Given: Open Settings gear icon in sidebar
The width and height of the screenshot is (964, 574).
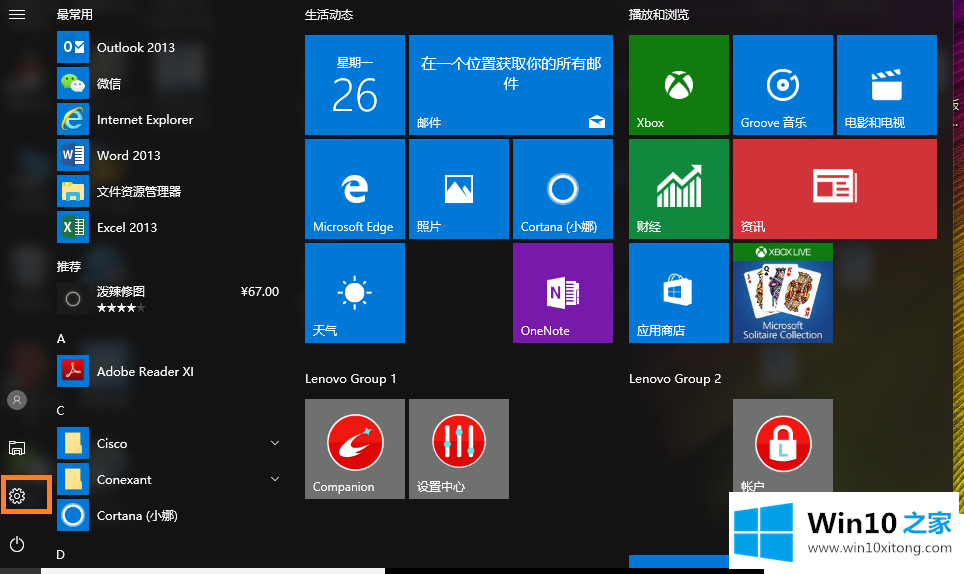Looking at the screenshot, I should [17, 496].
